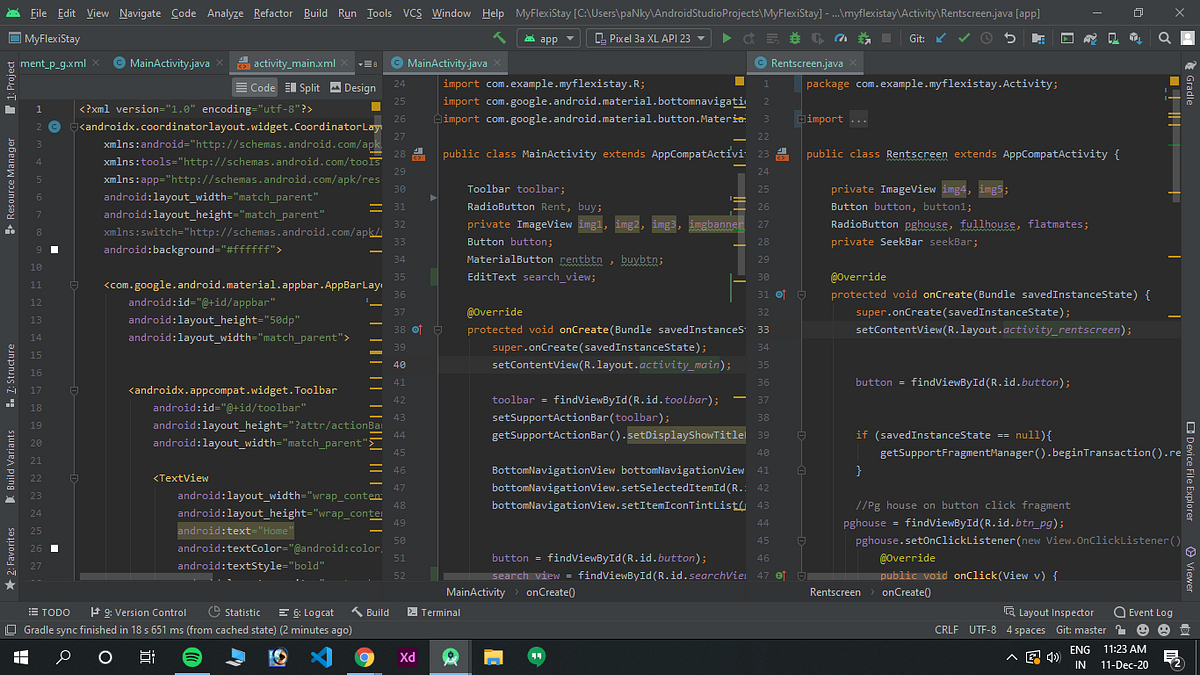Open Adobe XD from the taskbar
Screen dimensions: 1200x675
[407, 657]
